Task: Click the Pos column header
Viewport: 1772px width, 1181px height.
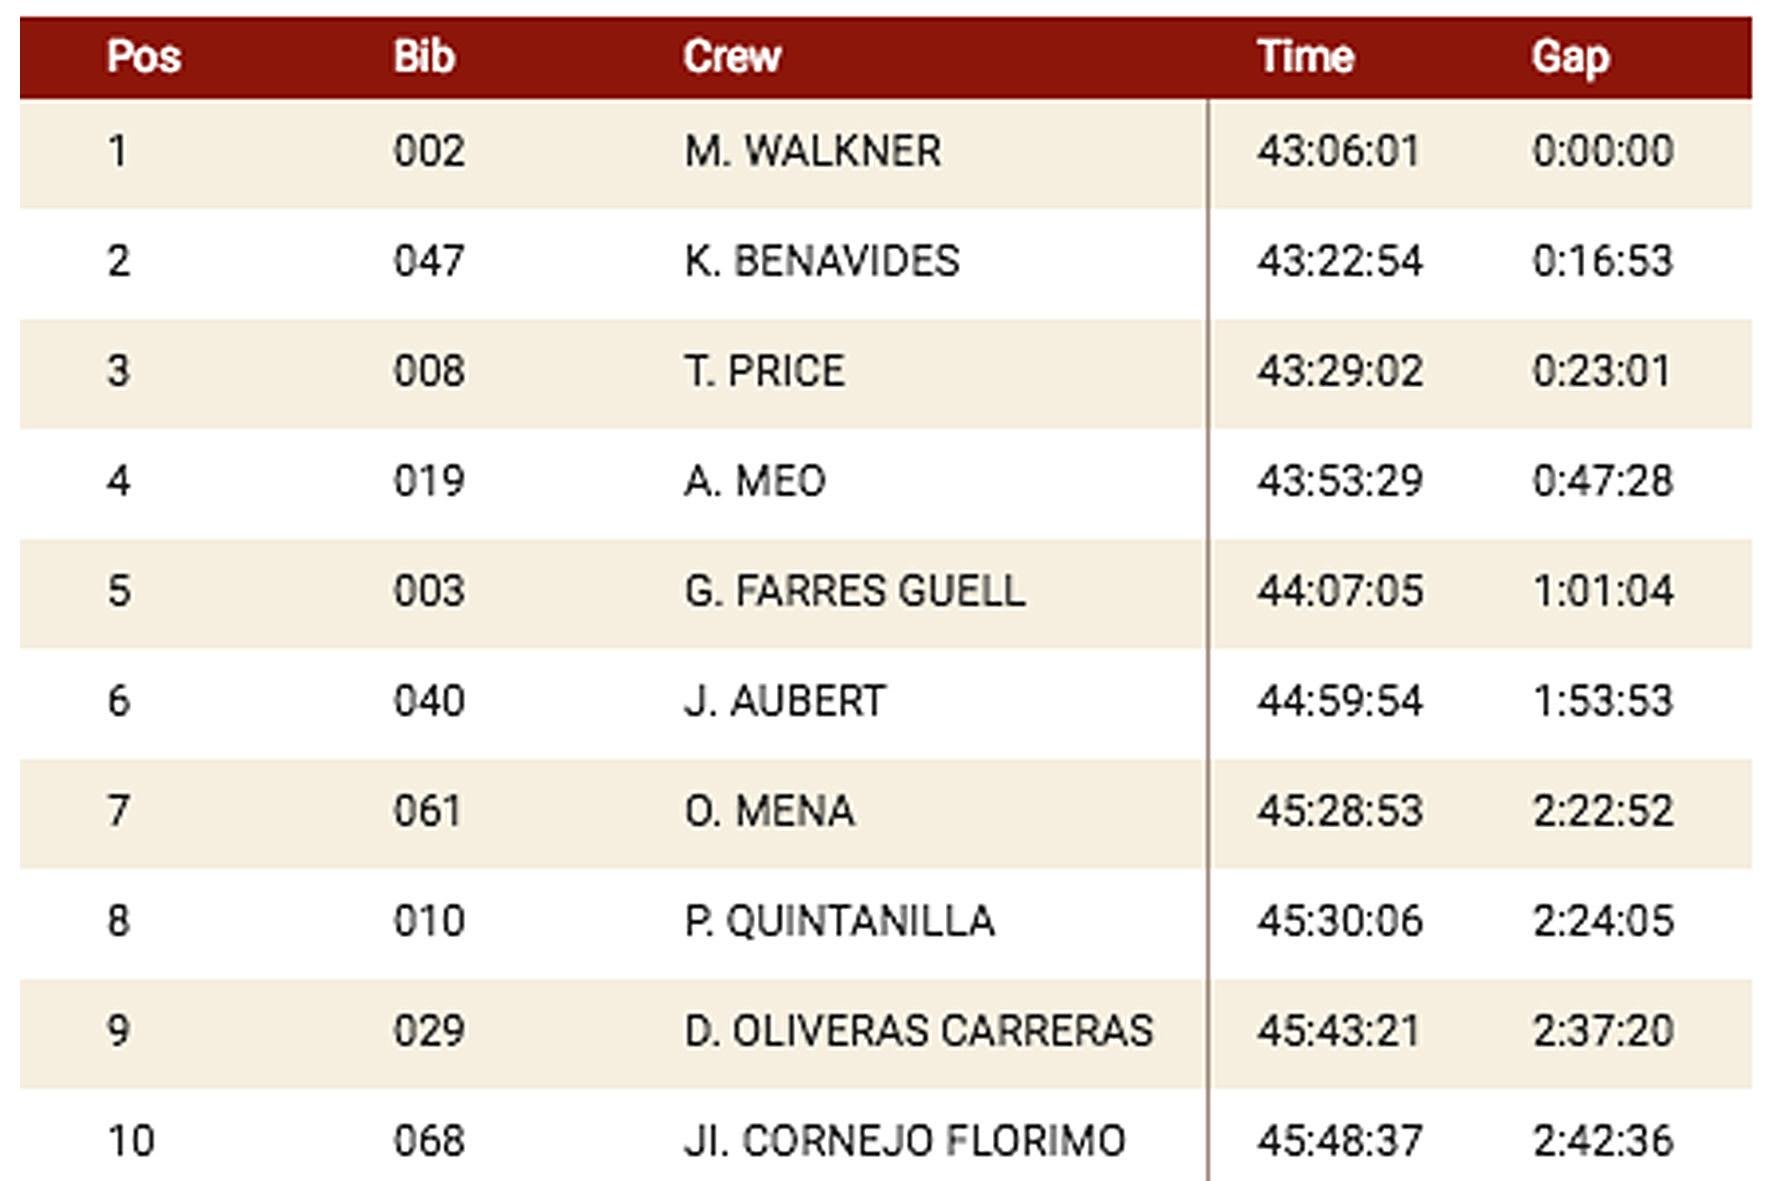Action: coord(144,57)
